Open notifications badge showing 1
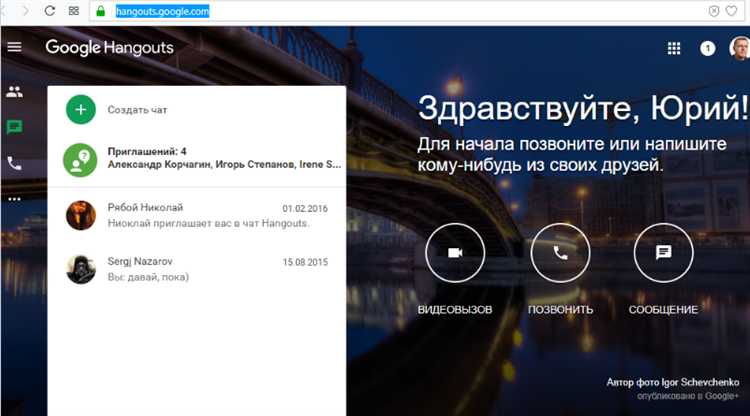The height and width of the screenshot is (416, 750). point(707,48)
